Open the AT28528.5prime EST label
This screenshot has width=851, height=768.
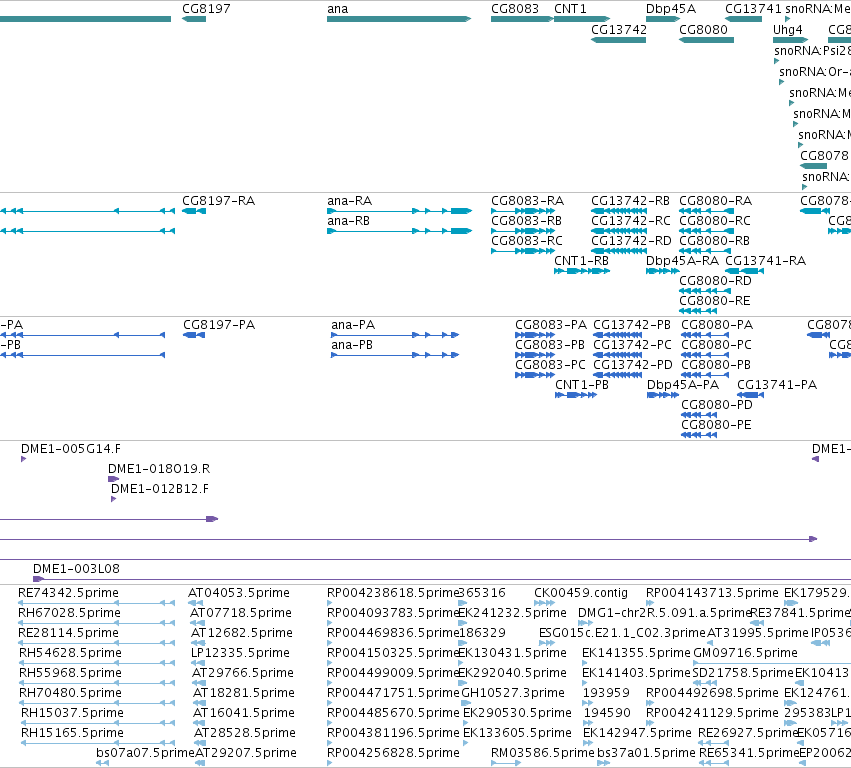[245, 733]
